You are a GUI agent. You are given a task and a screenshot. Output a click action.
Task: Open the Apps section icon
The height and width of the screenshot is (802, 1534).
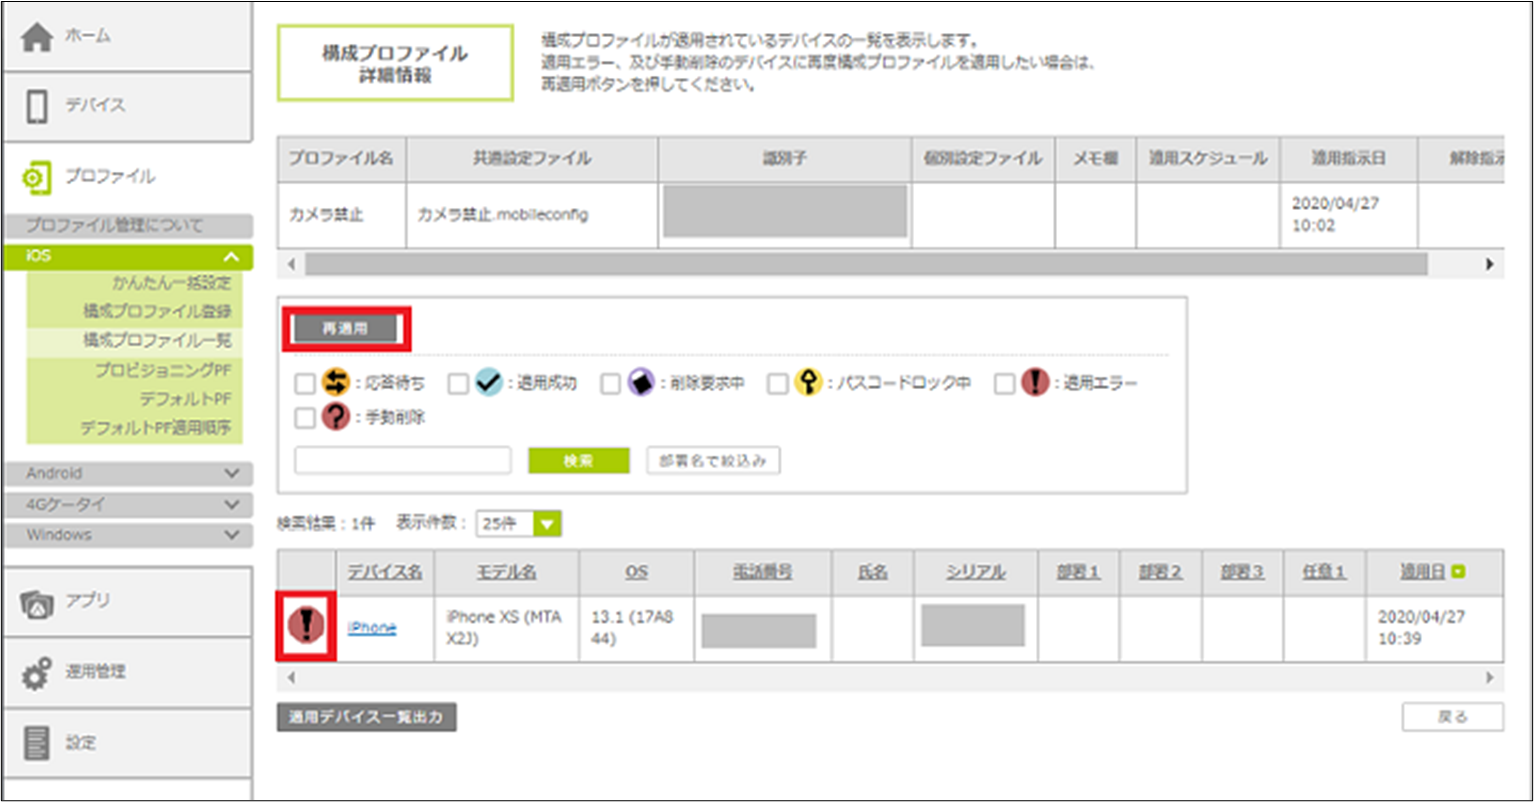(x=37, y=602)
